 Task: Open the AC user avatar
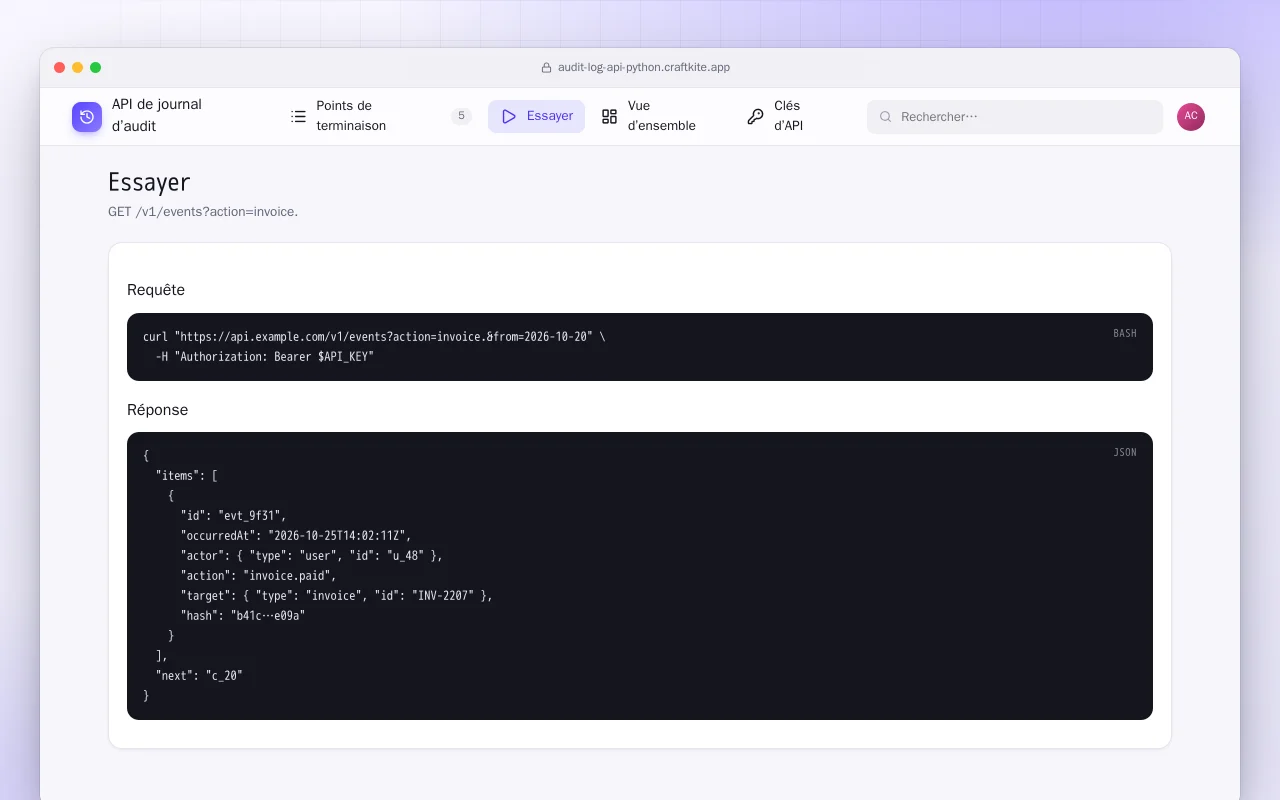click(x=1191, y=116)
